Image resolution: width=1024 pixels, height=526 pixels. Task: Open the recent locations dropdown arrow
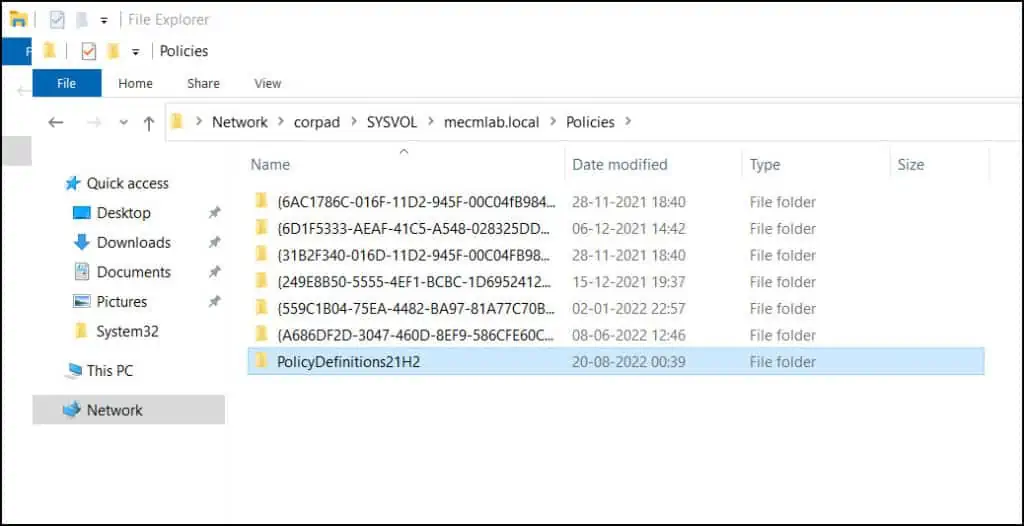coord(123,122)
